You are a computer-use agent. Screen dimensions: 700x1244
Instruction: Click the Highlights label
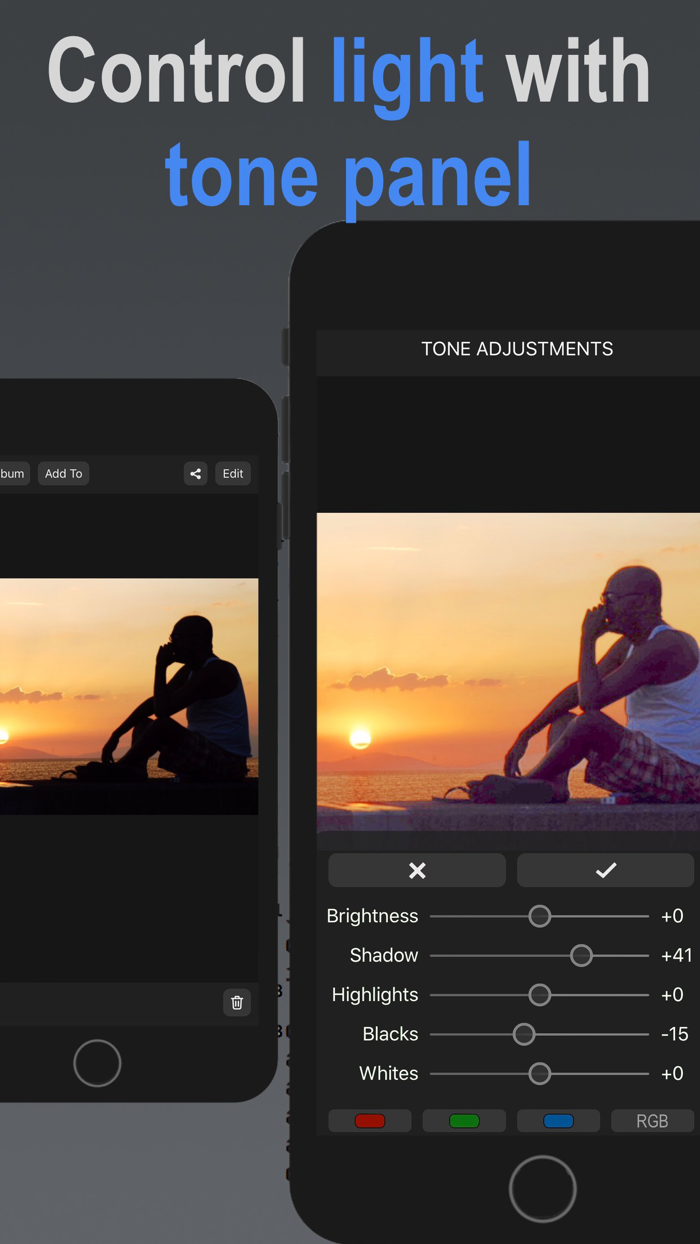pyautogui.click(x=375, y=996)
